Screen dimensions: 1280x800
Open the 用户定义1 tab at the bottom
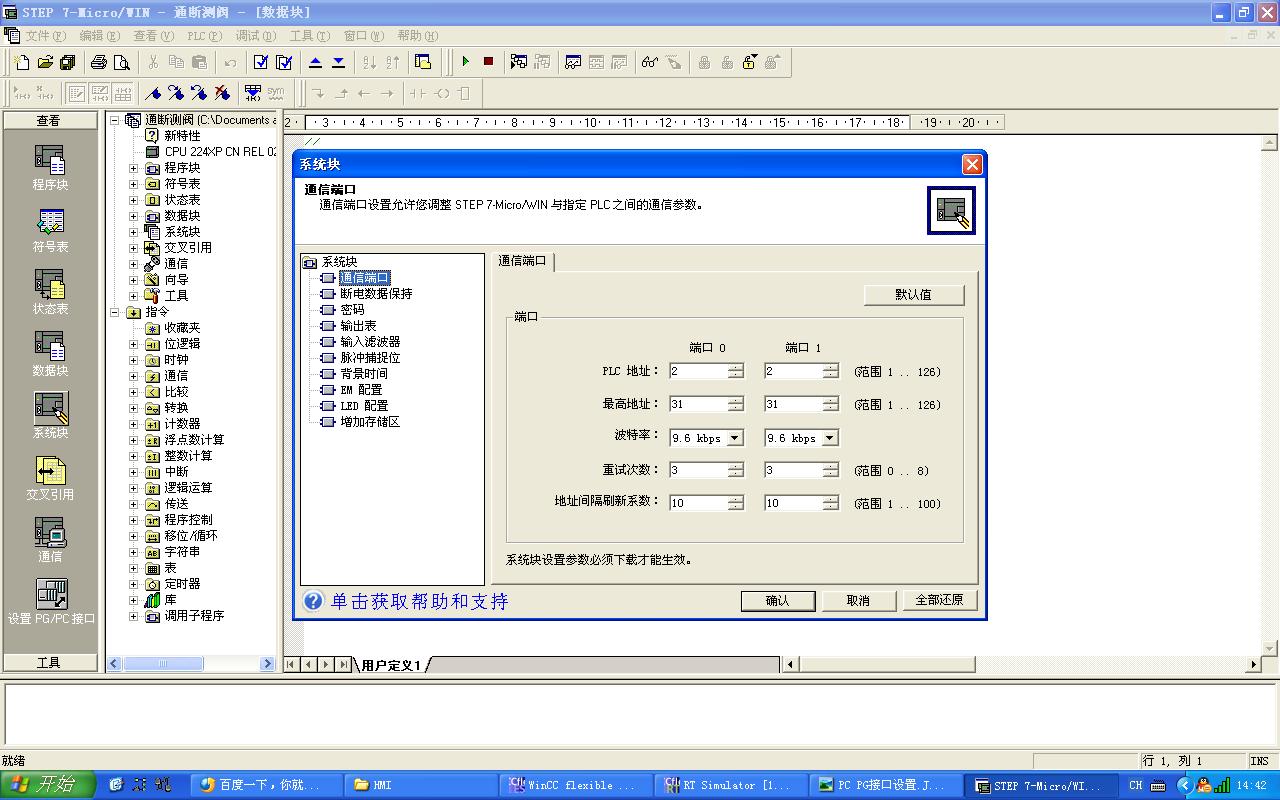391,665
